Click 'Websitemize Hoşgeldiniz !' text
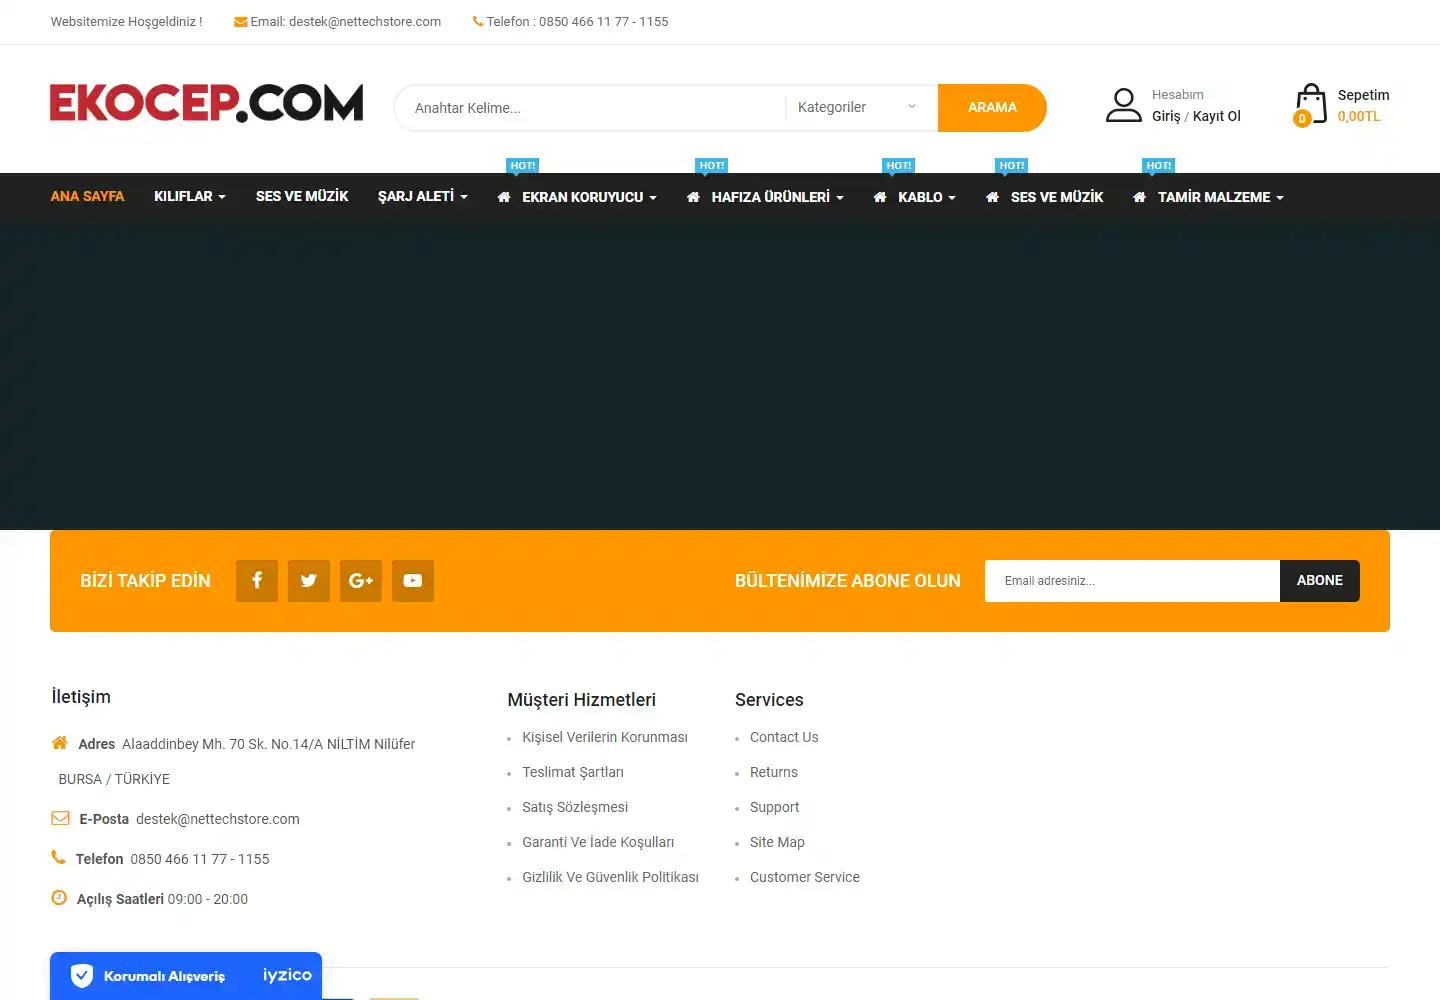 [127, 21]
